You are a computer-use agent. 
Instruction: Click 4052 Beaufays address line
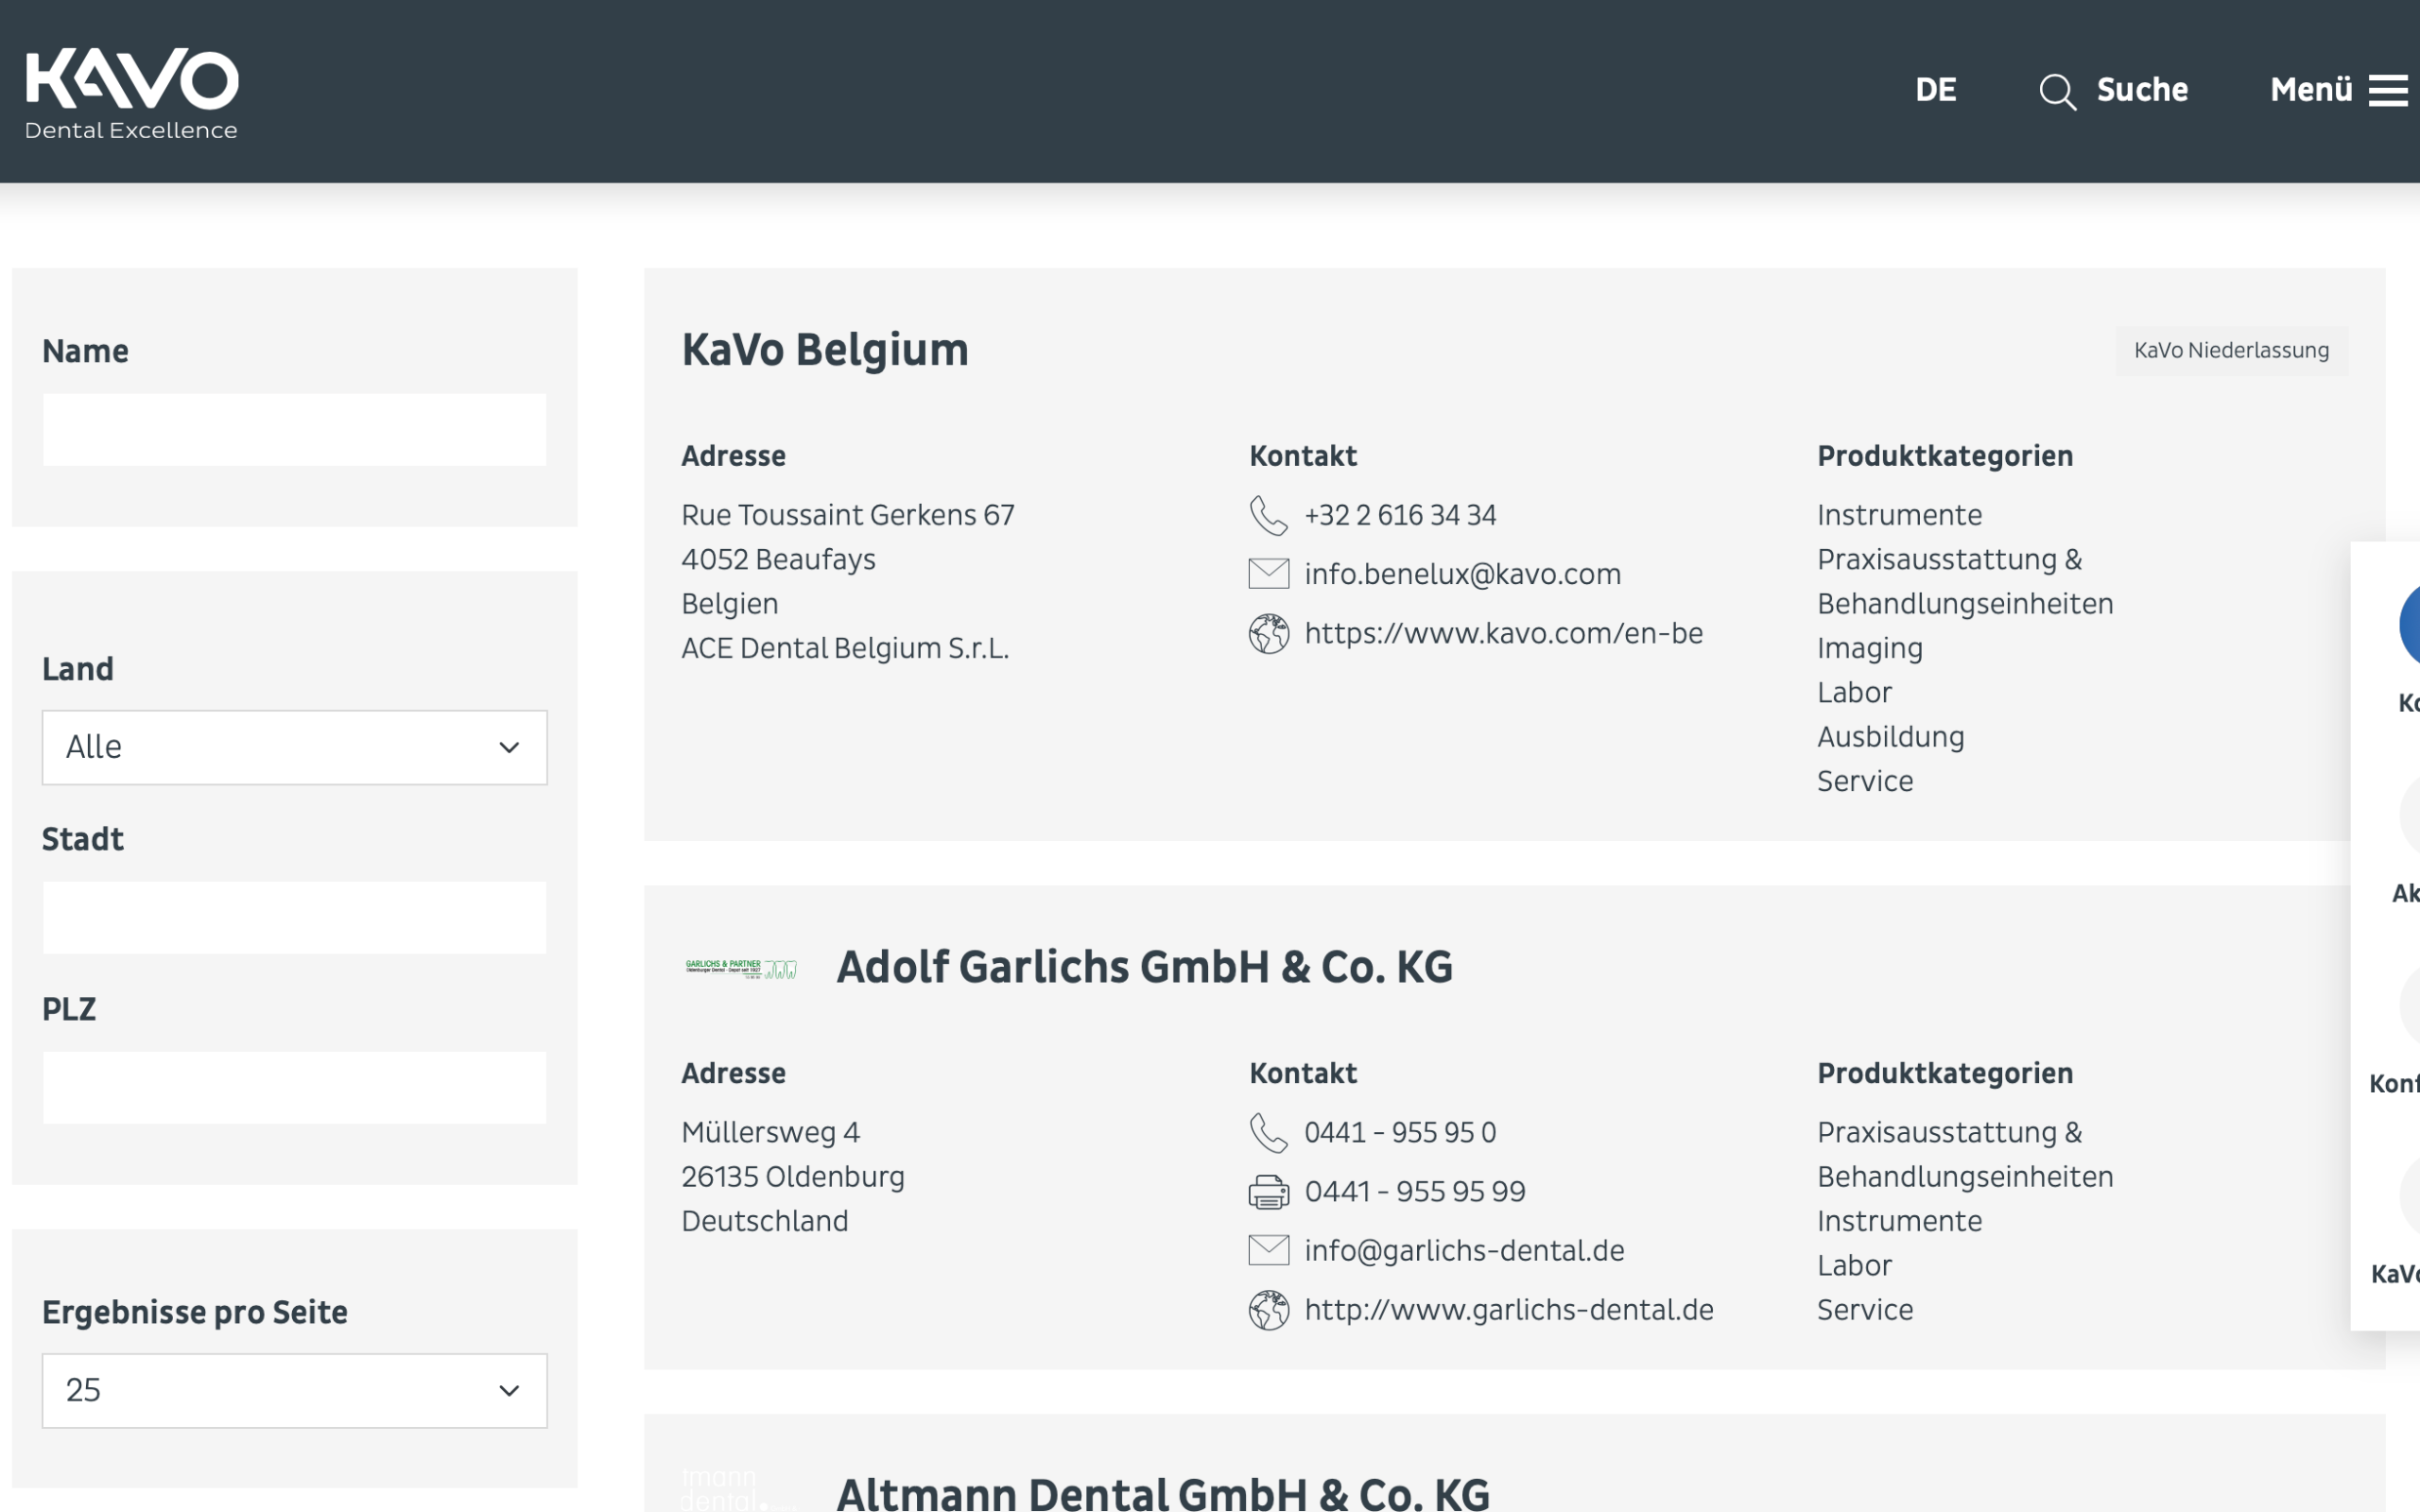click(778, 559)
